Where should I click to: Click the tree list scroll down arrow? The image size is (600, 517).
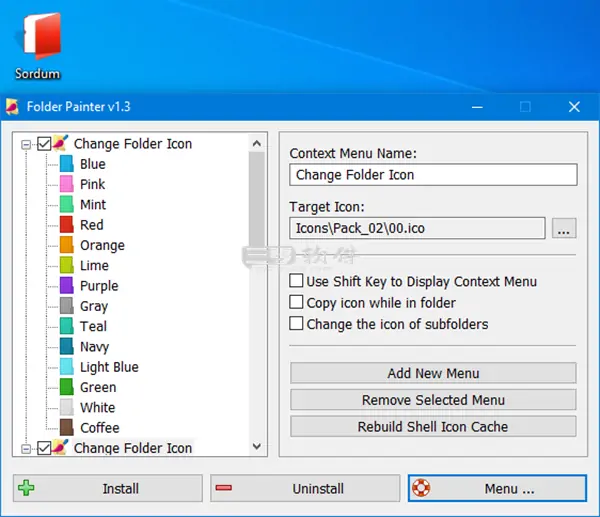coord(257,446)
